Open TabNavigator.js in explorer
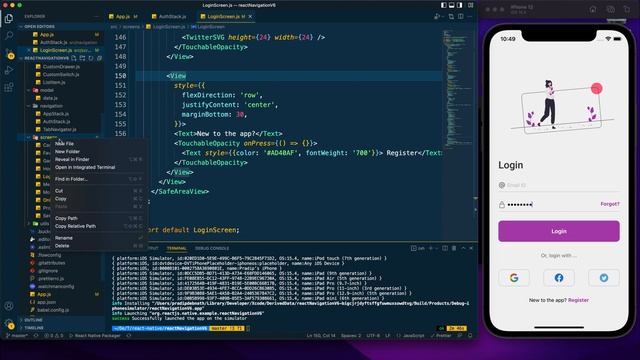This screenshot has height=360, width=640. pos(59,129)
